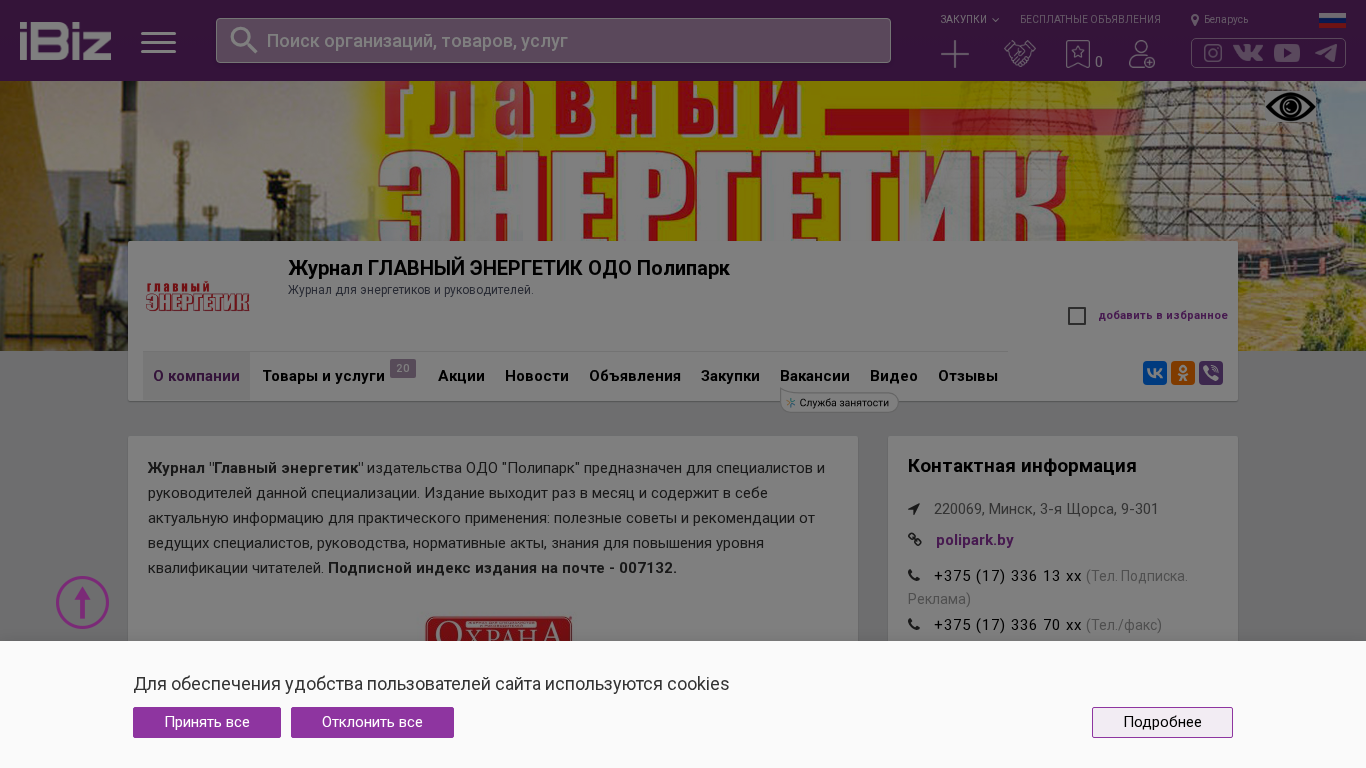Click the user registration icon

tap(1142, 54)
